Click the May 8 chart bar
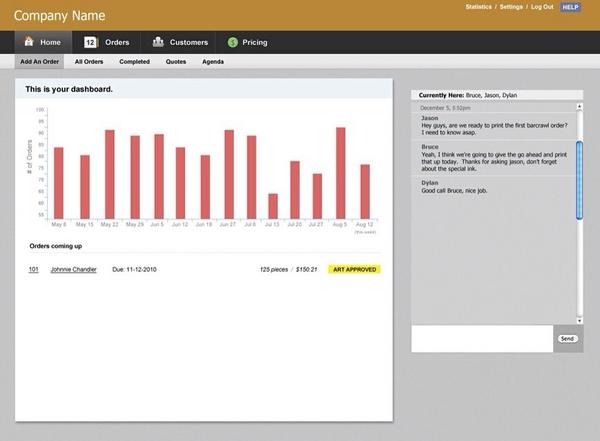The image size is (600, 441). click(59, 183)
